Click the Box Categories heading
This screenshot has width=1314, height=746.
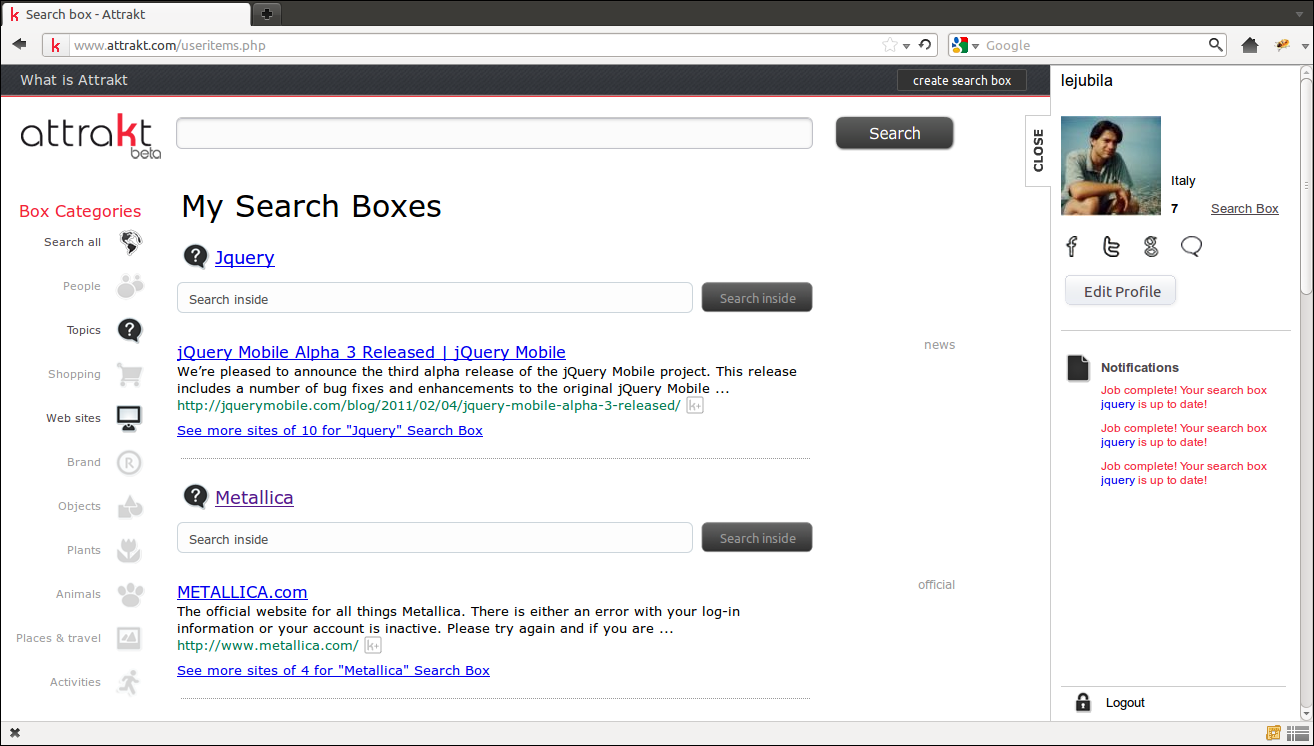pyautogui.click(x=80, y=211)
